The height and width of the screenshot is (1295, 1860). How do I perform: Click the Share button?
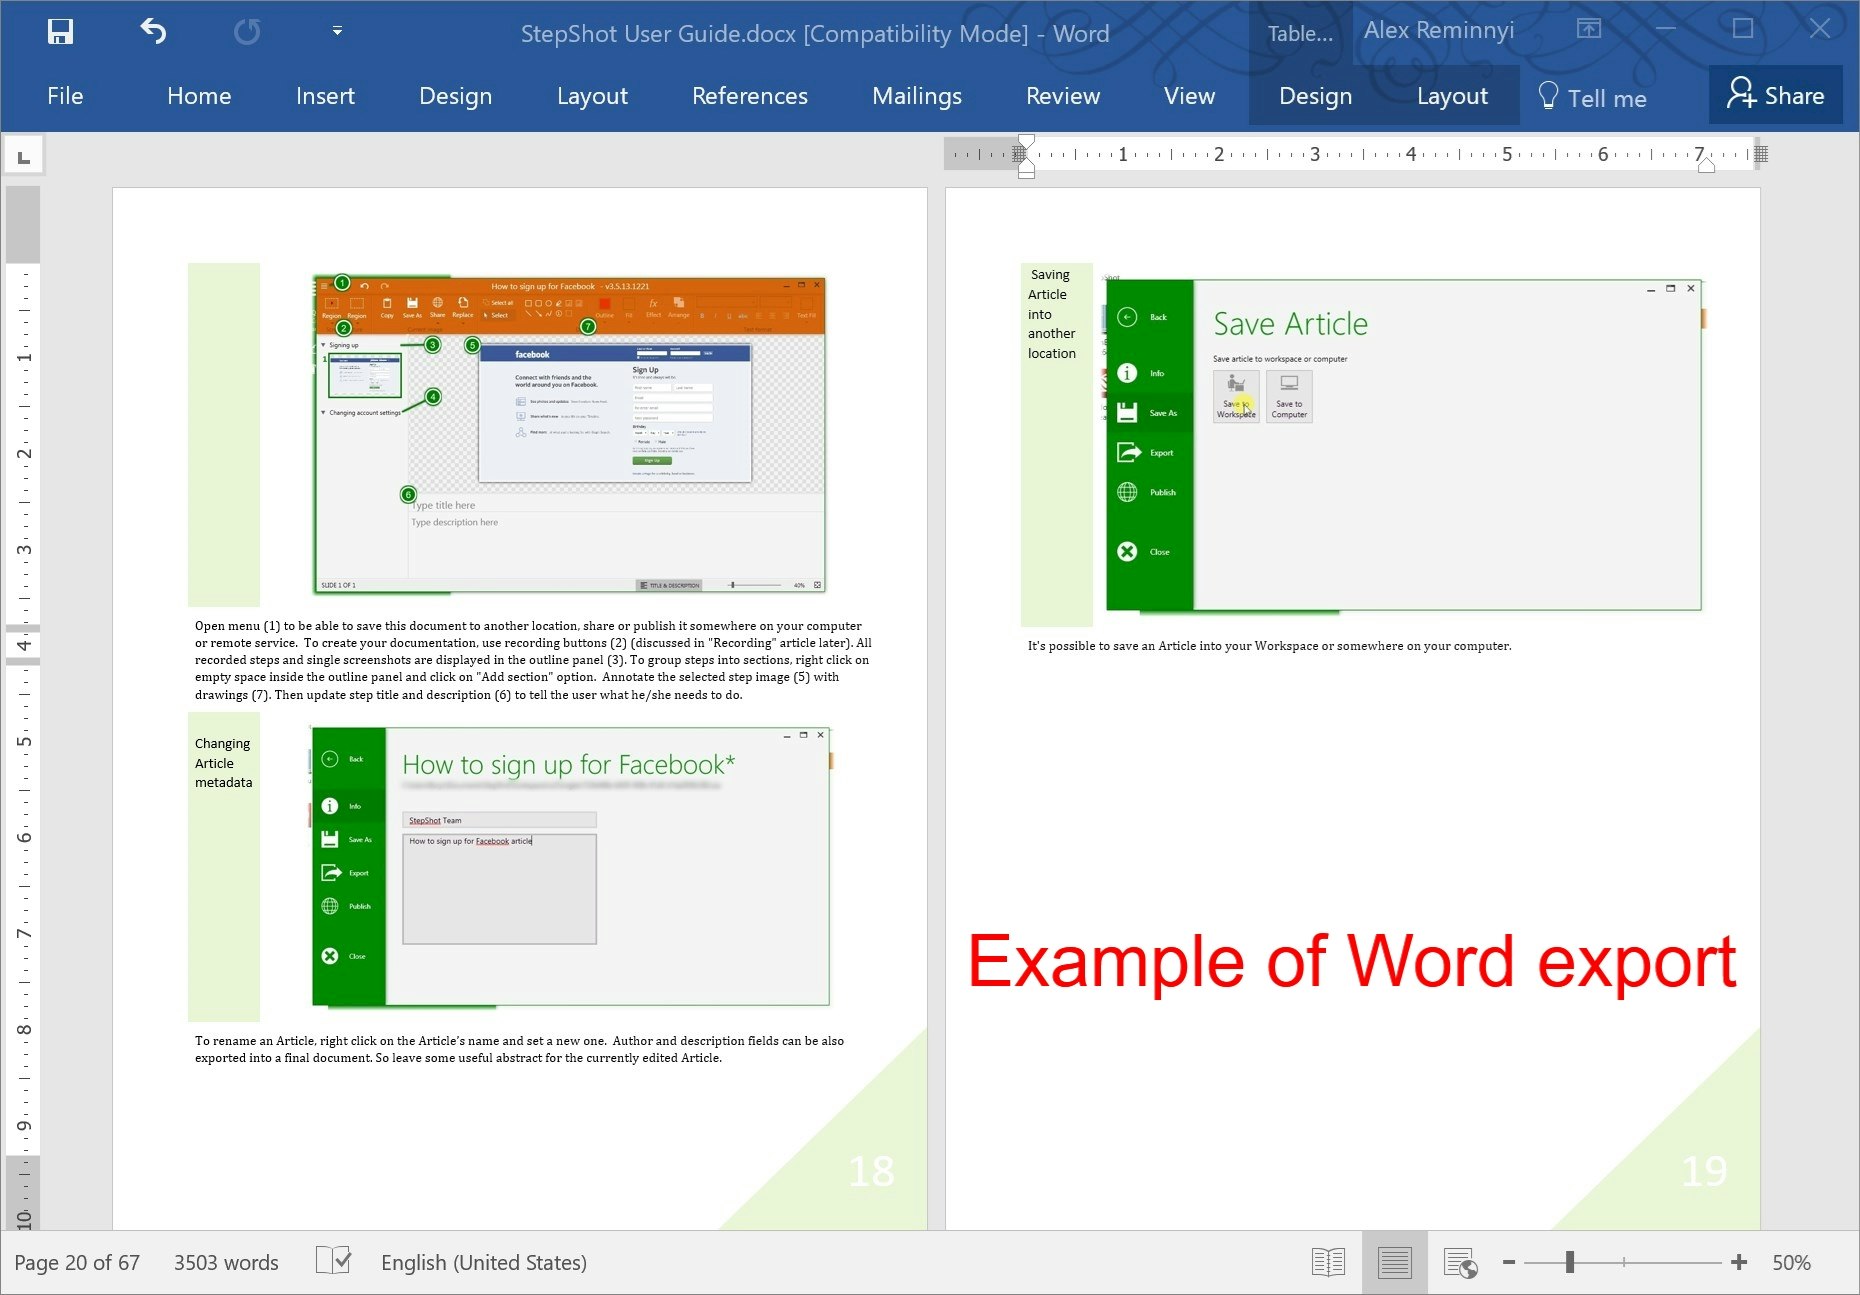tap(1776, 95)
